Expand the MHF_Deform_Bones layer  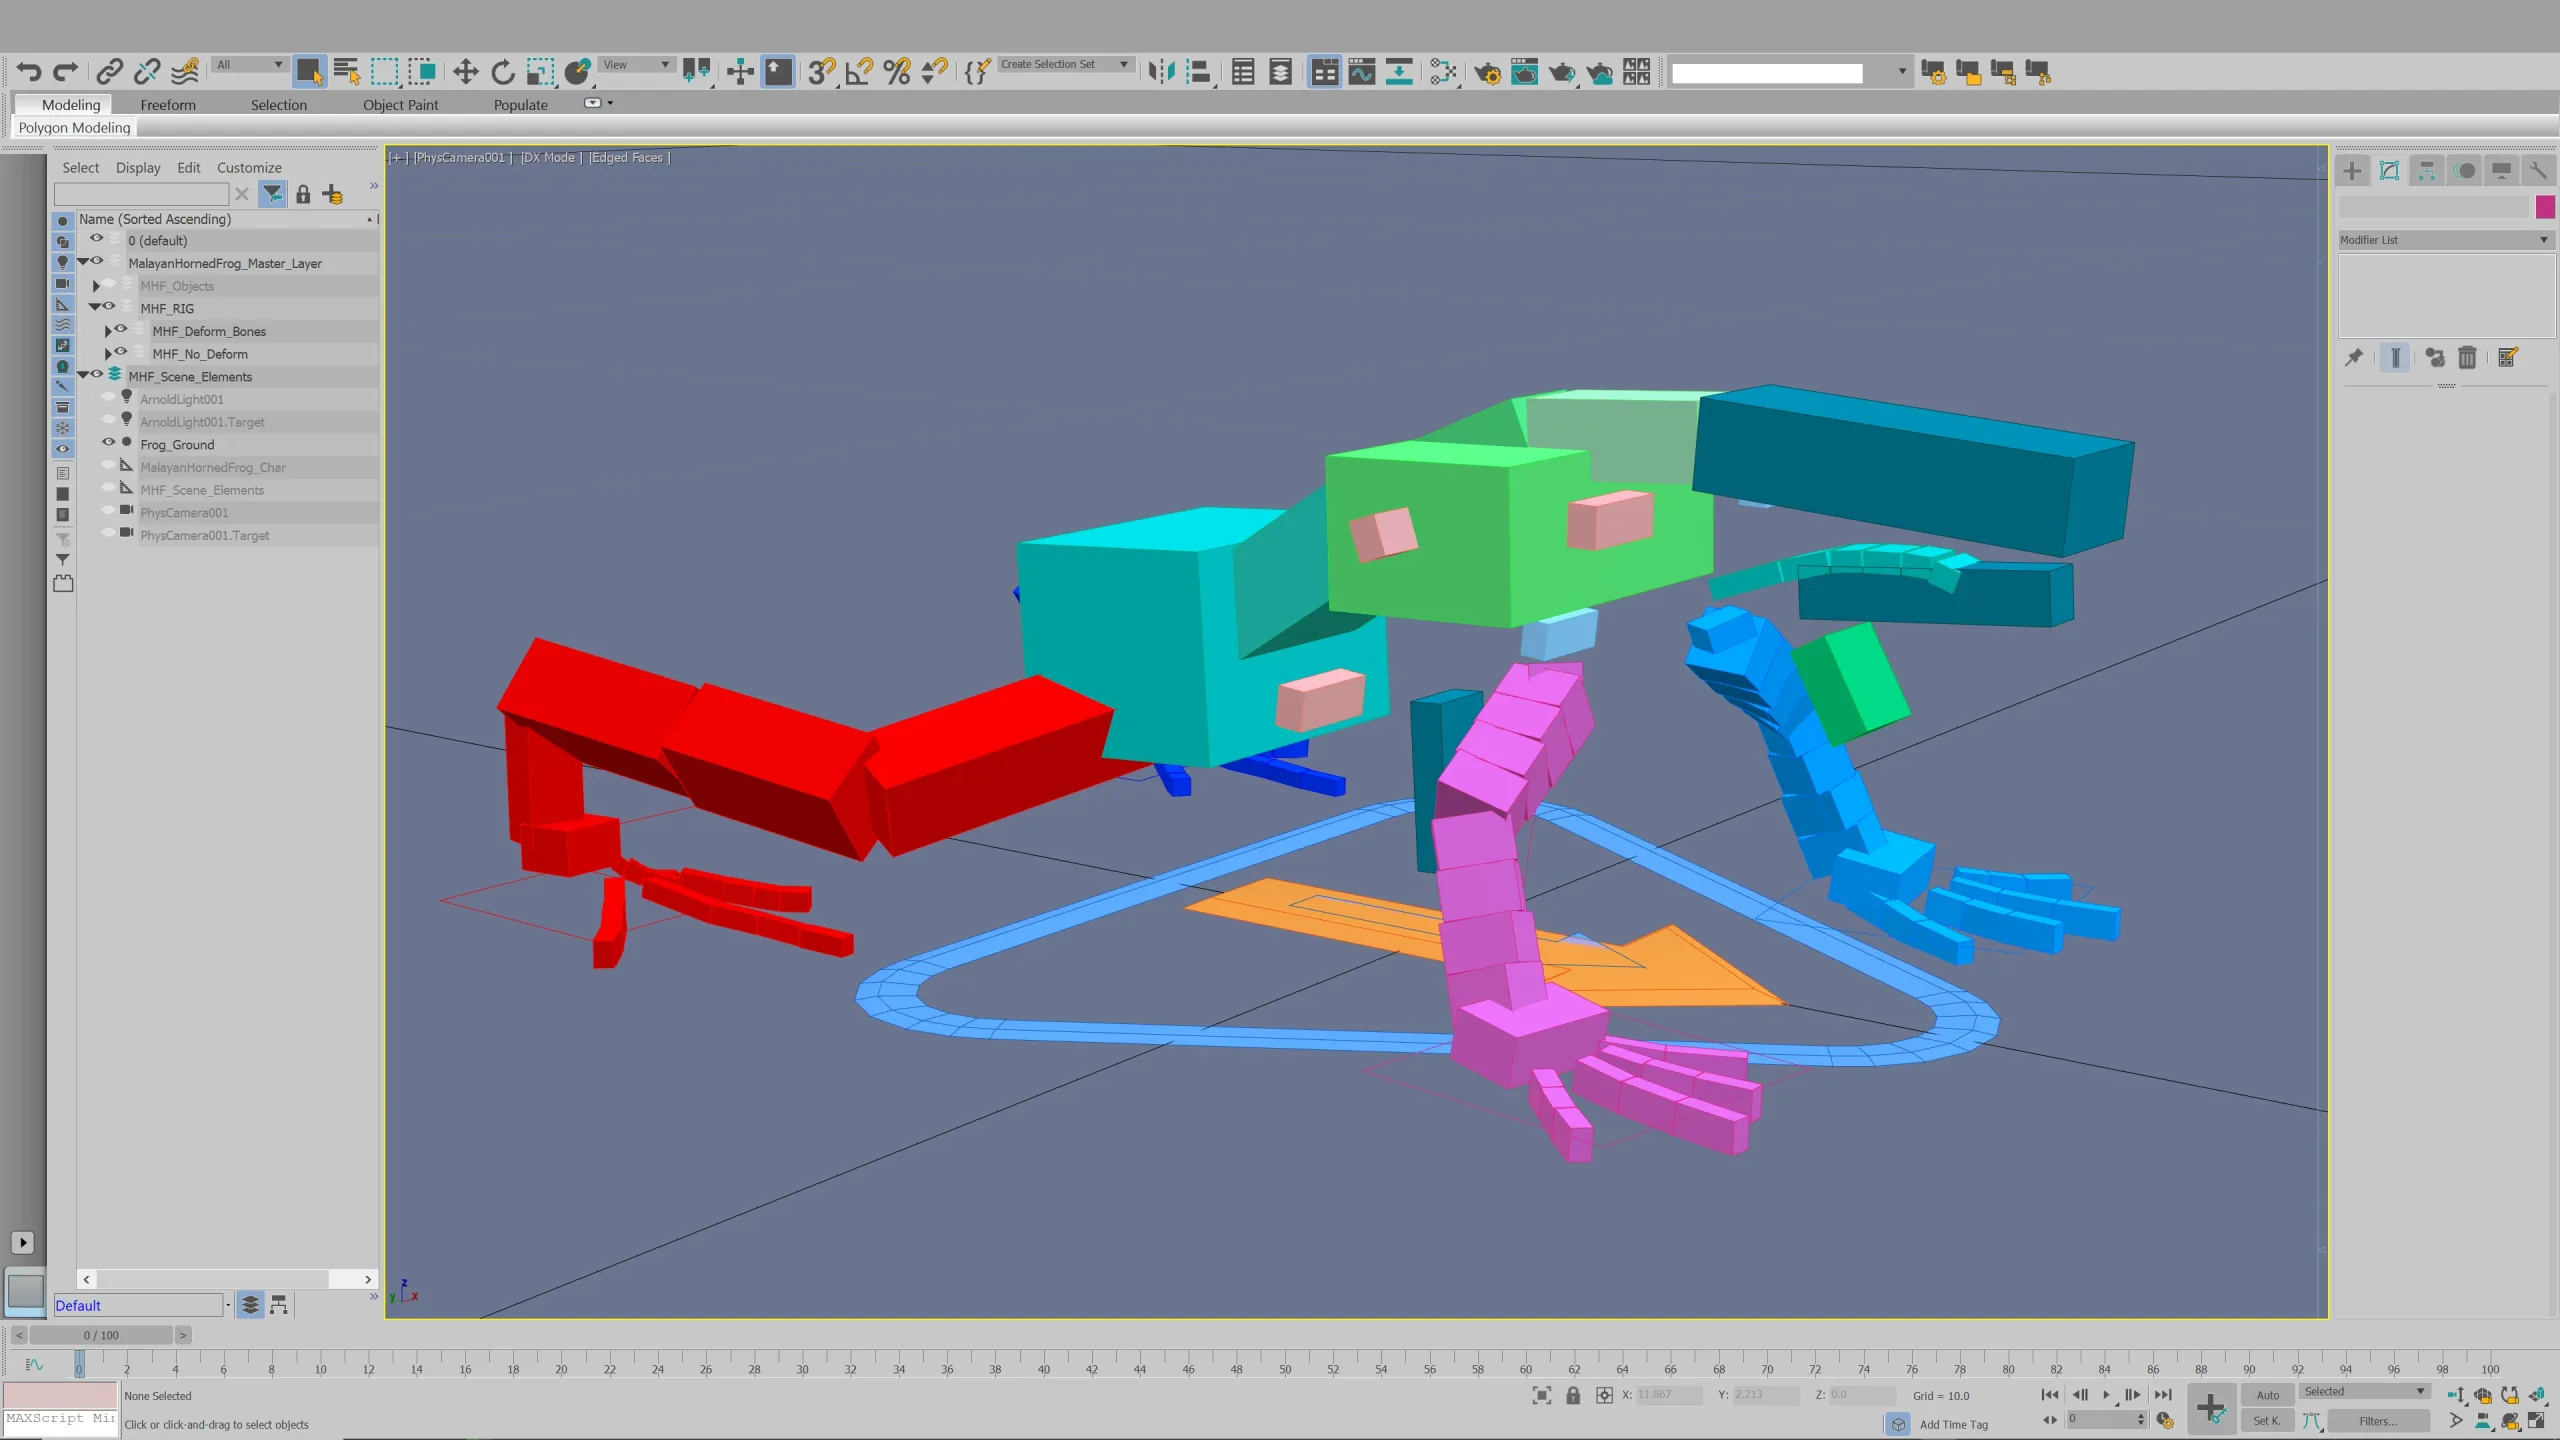click(x=108, y=331)
